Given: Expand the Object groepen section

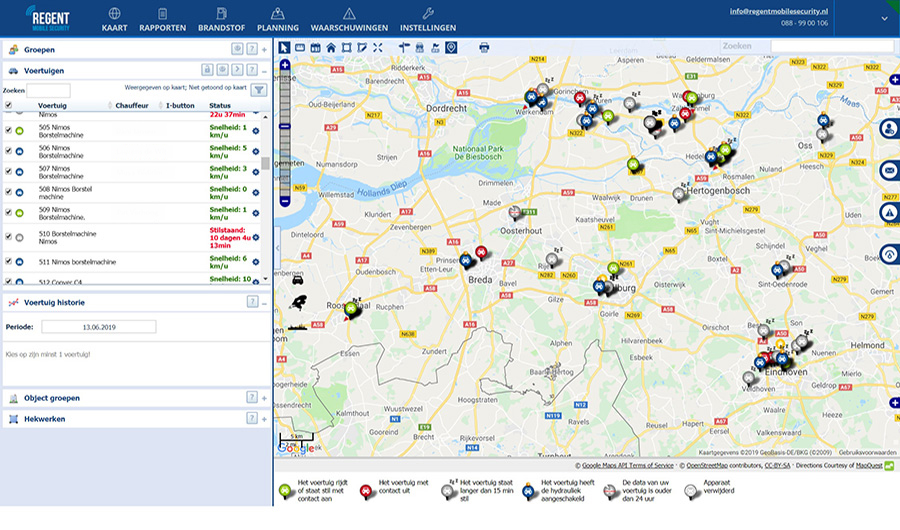Looking at the screenshot, I should tap(264, 398).
